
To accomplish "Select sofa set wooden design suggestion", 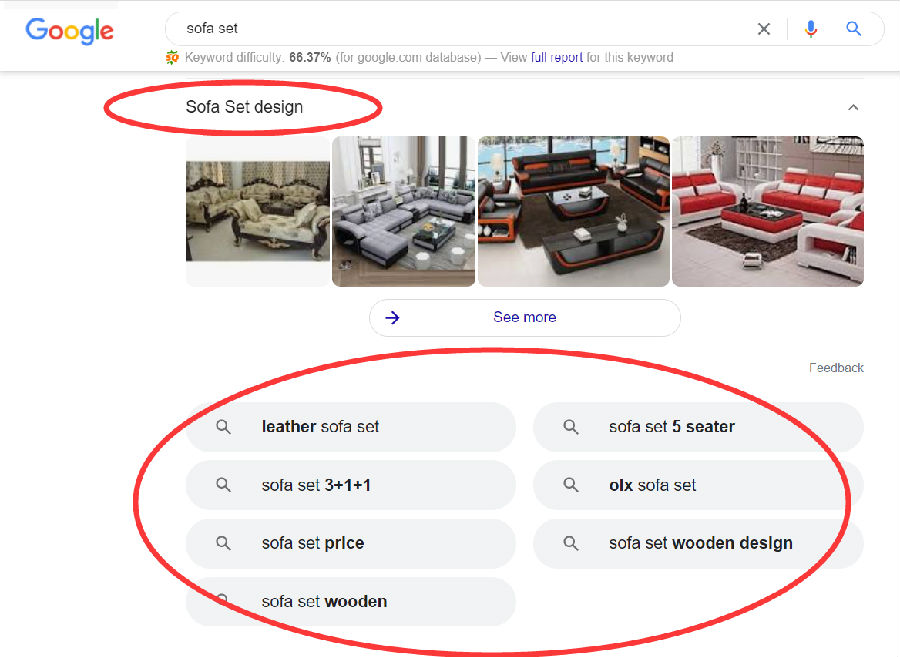I will point(698,543).
